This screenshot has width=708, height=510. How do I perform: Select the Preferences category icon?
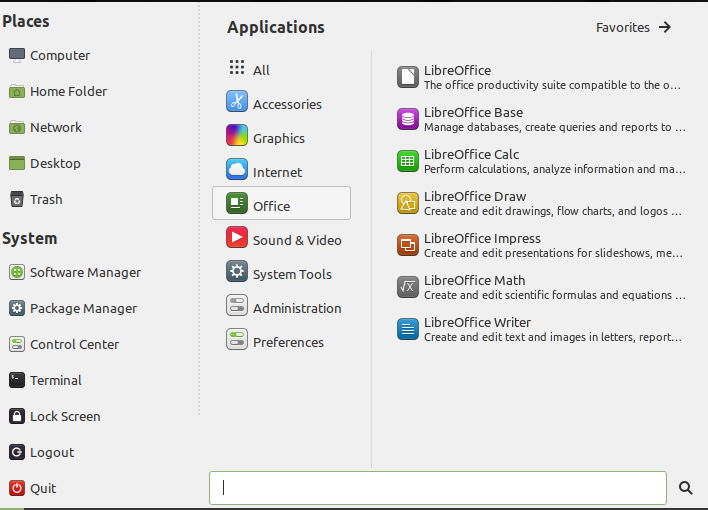tap(237, 340)
